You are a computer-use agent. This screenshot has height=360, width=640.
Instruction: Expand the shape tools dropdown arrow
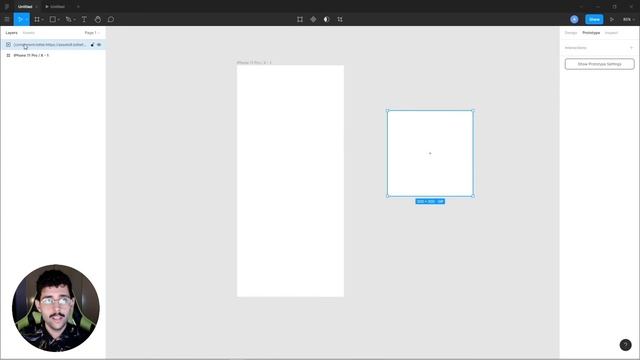[58, 20]
